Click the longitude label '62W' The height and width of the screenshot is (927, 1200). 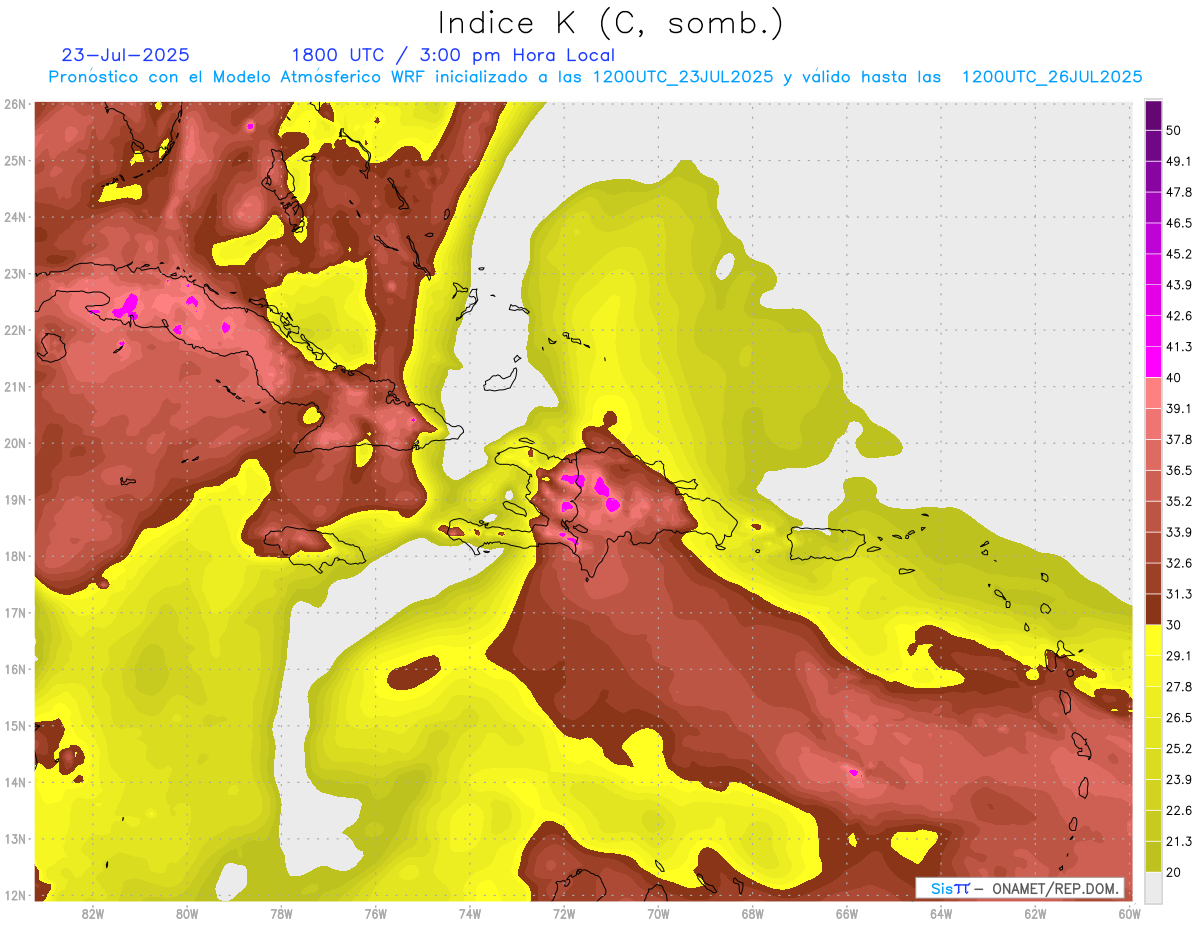point(1035,914)
